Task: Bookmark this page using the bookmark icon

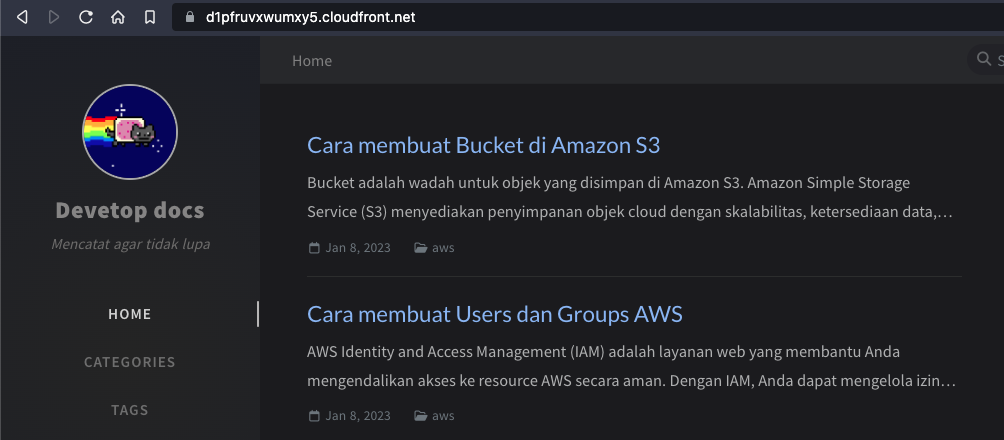Action: coord(149,17)
